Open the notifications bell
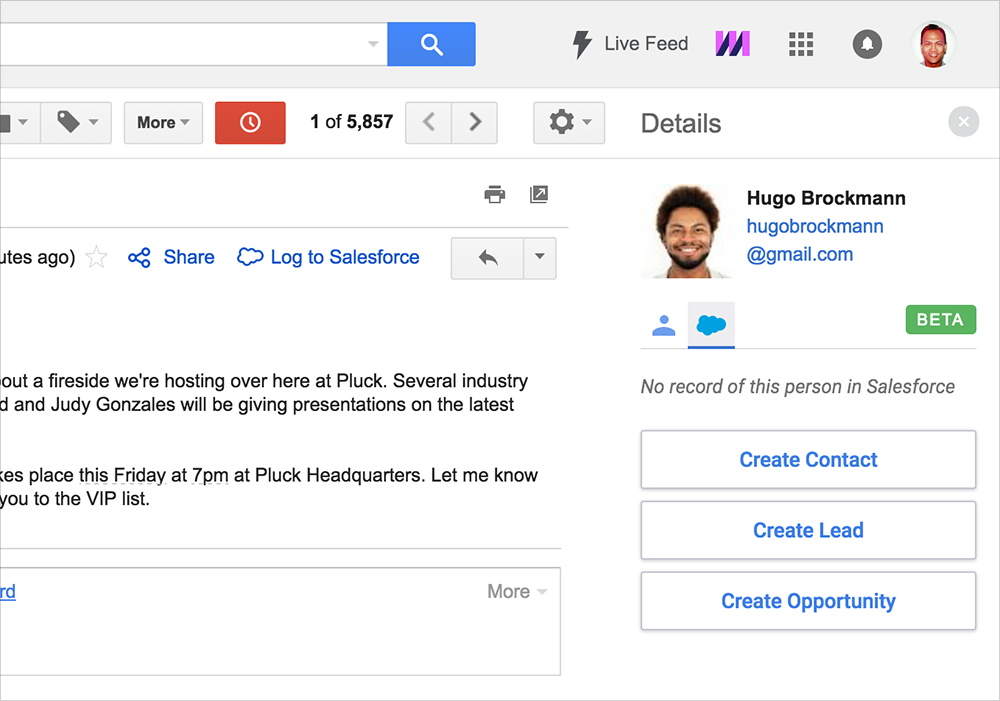Image resolution: width=1000 pixels, height=701 pixels. point(867,44)
